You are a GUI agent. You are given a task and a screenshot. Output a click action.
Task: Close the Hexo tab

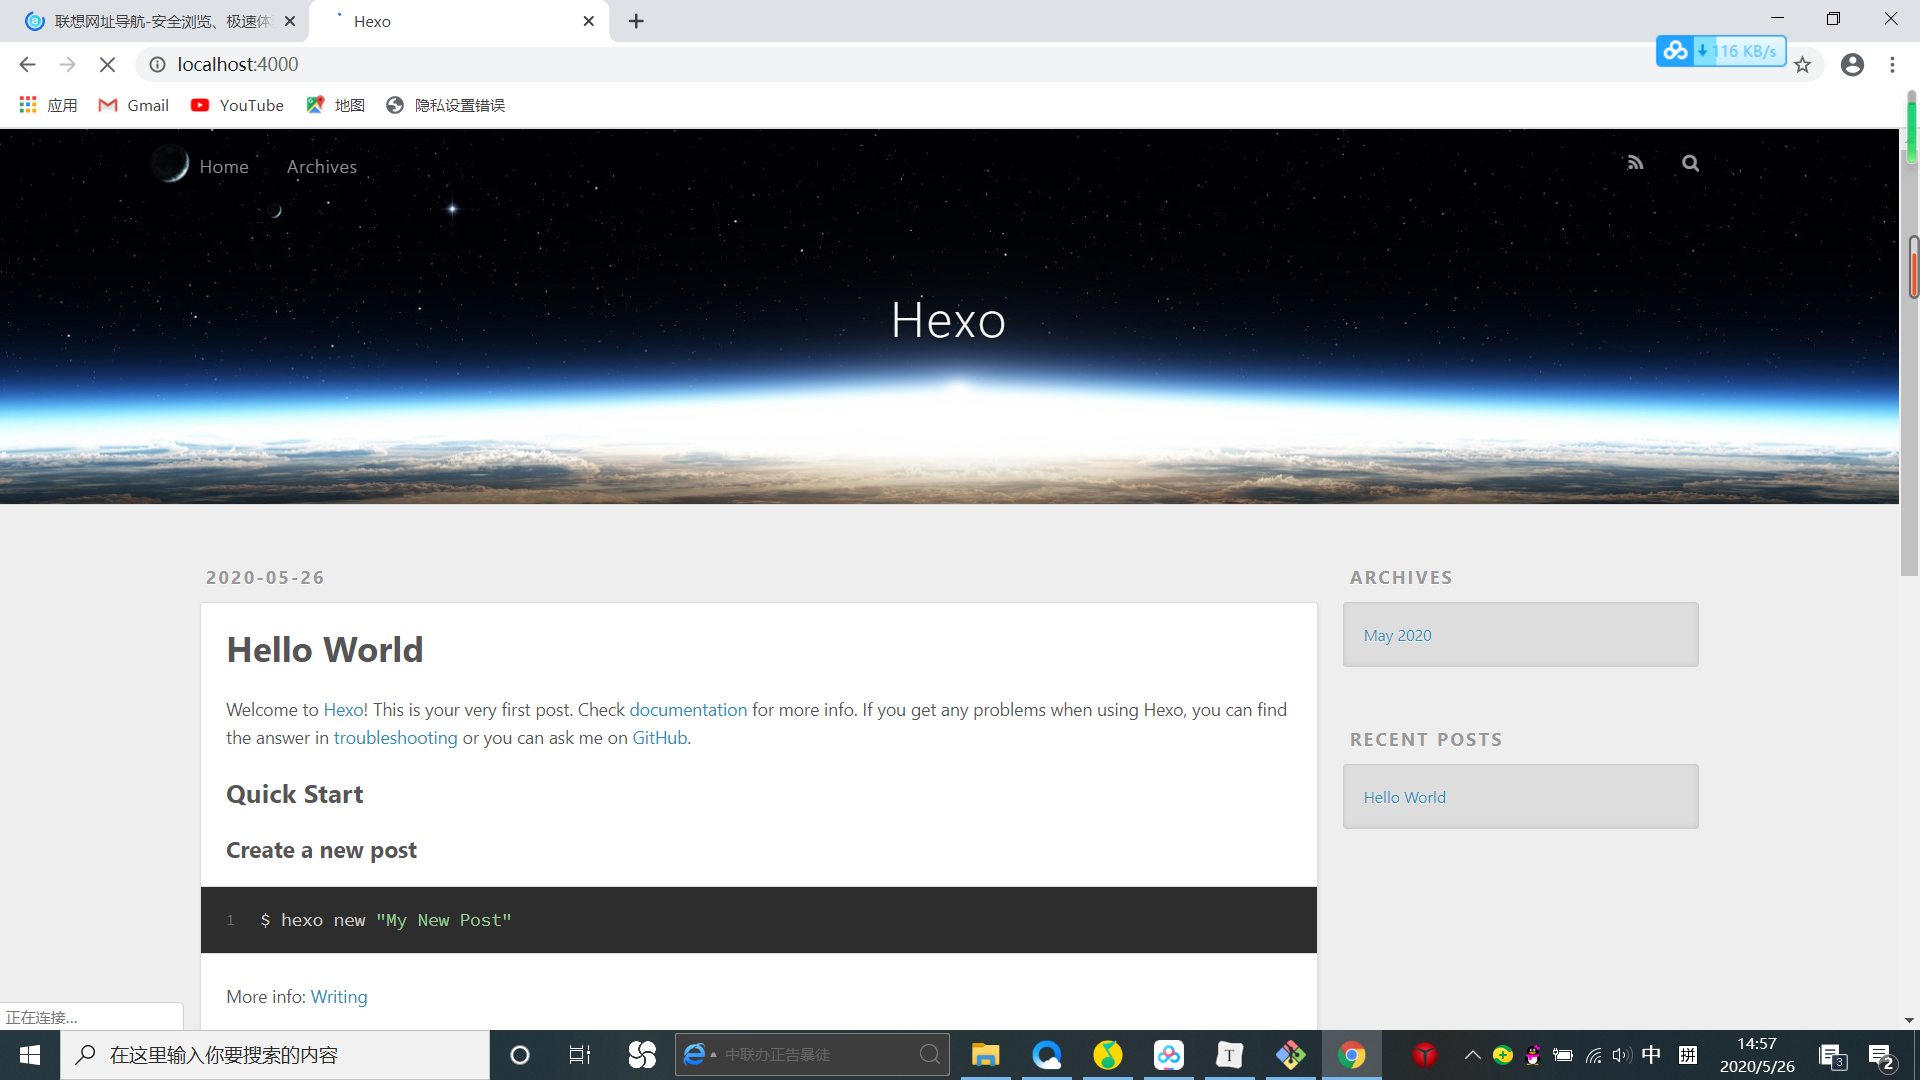tap(589, 21)
